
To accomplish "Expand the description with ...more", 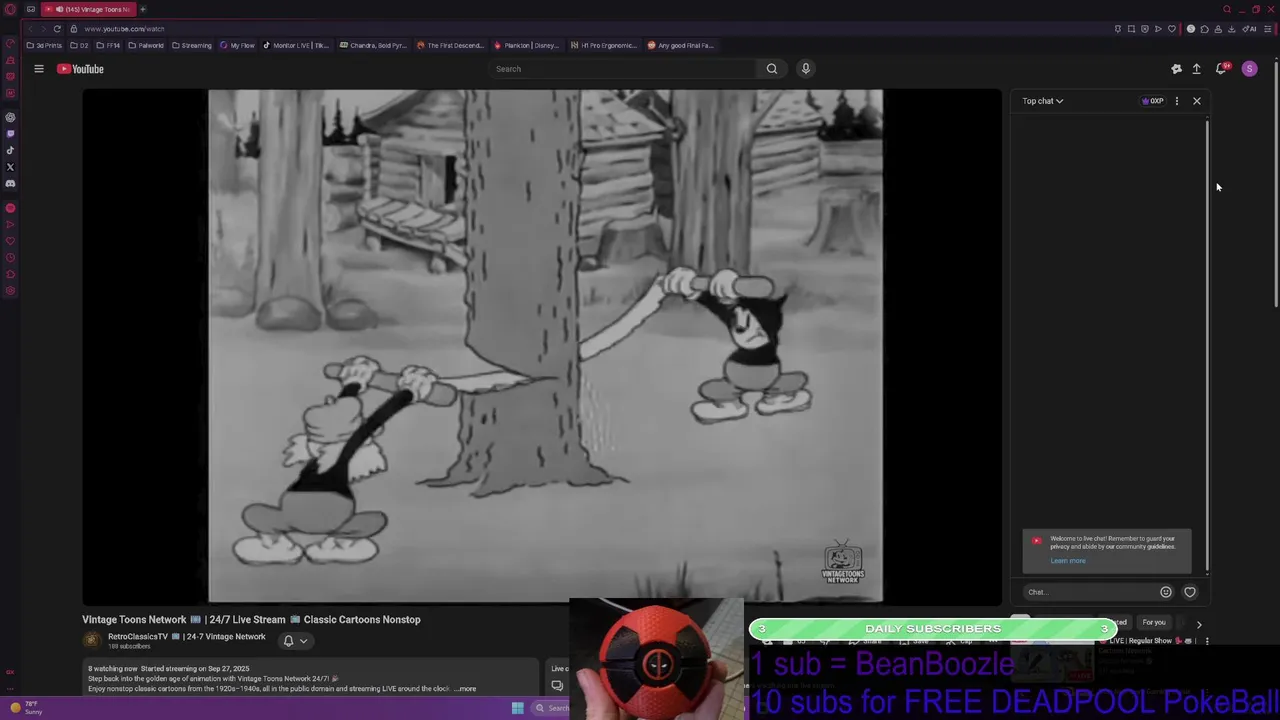I will point(464,689).
